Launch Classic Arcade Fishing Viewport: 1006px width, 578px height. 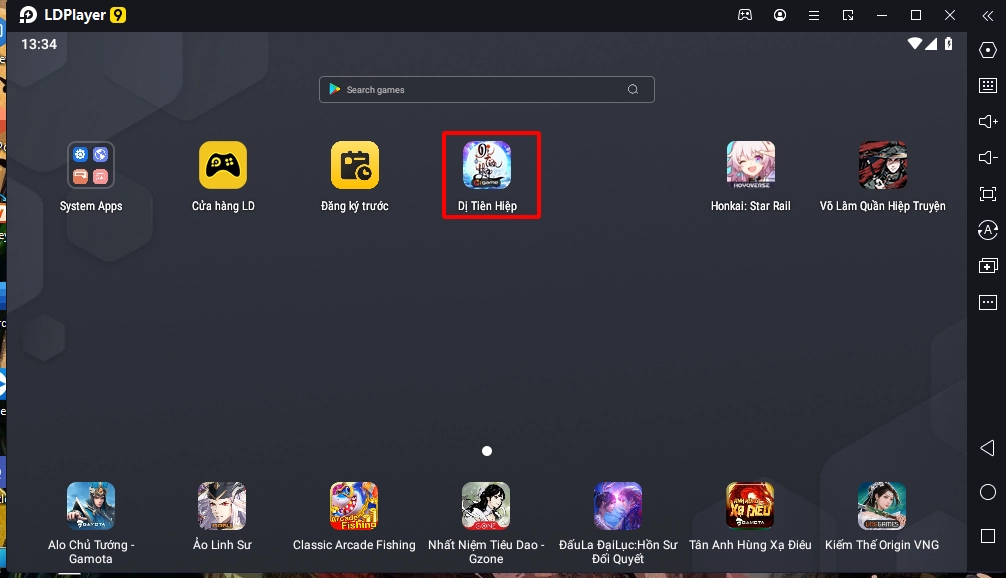pos(354,506)
